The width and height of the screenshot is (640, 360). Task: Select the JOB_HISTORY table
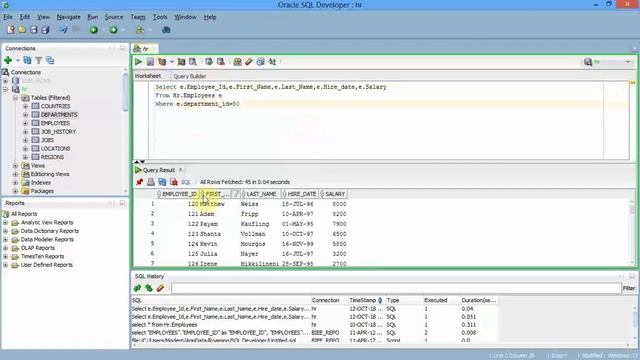tap(58, 132)
